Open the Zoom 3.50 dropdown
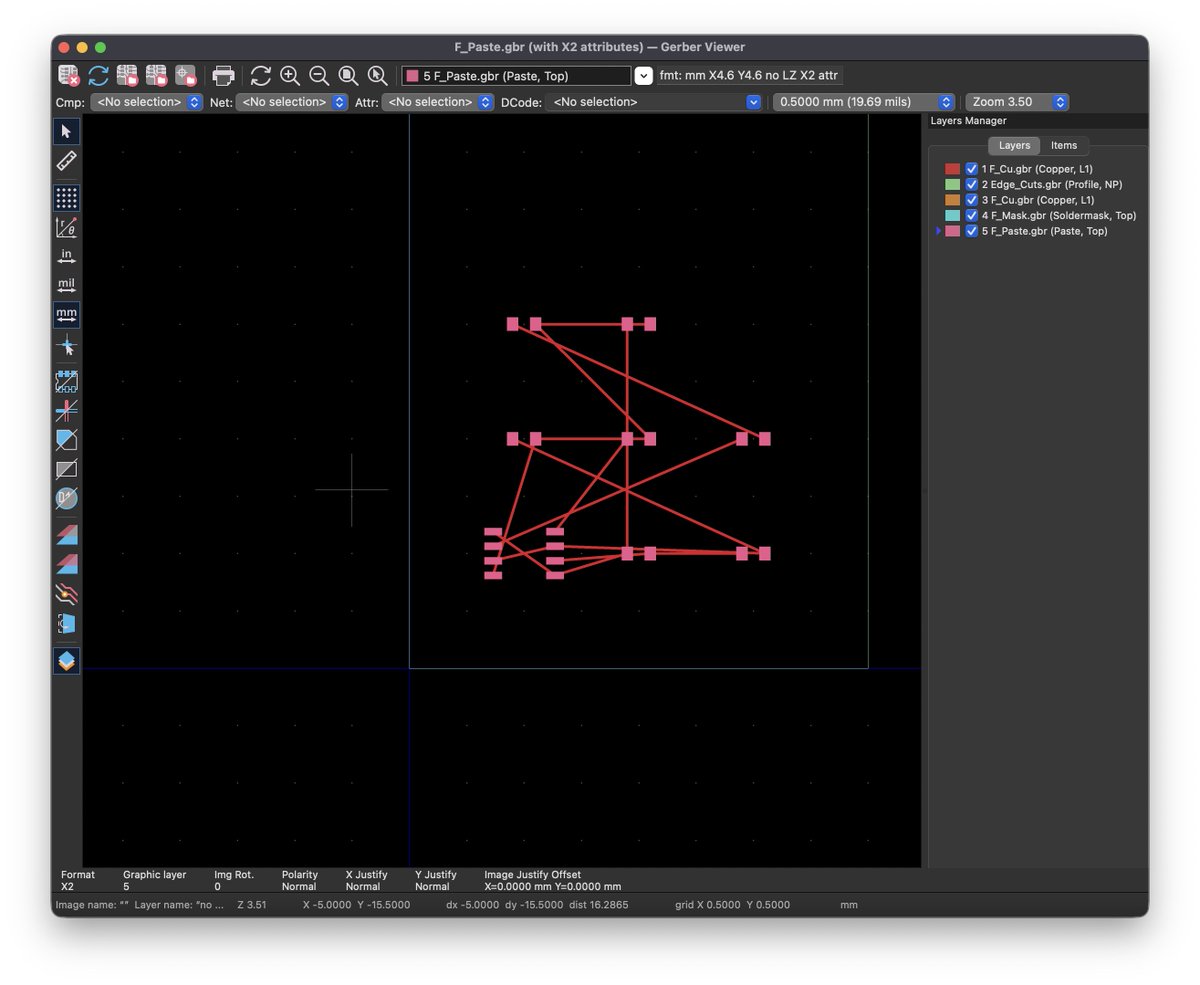The width and height of the screenshot is (1200, 985). (x=1017, y=102)
